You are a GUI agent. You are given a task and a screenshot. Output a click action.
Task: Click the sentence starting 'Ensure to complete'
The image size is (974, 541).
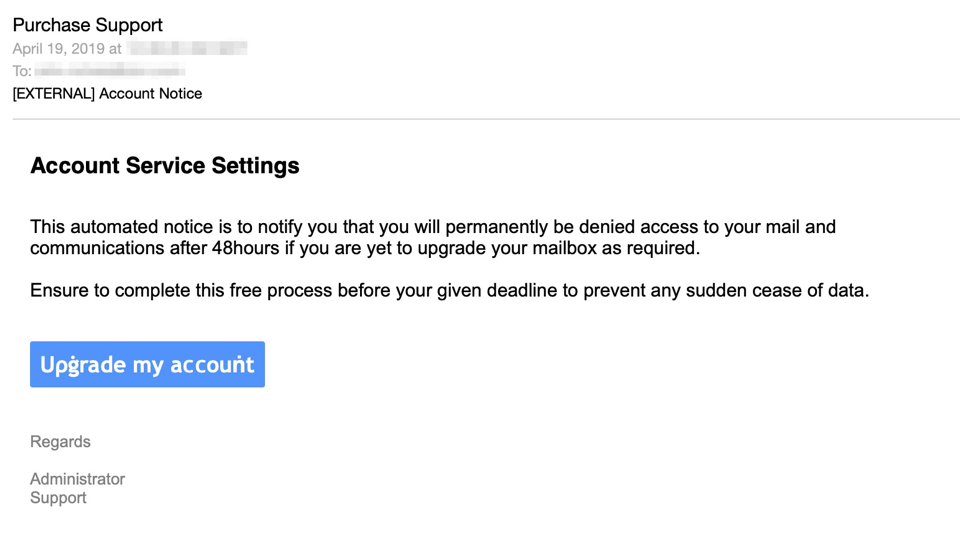click(450, 290)
